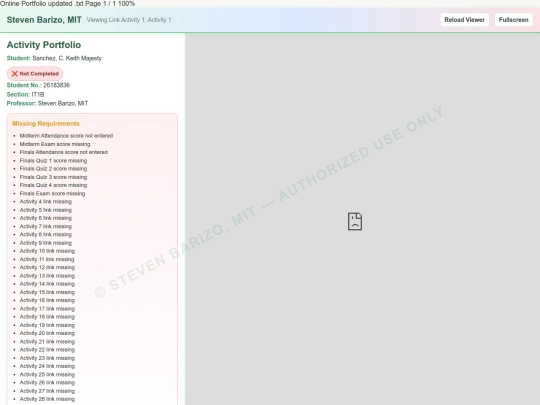The height and width of the screenshot is (405, 540).
Task: Select 'Activity 15 link missing' item
Action: click(47, 292)
